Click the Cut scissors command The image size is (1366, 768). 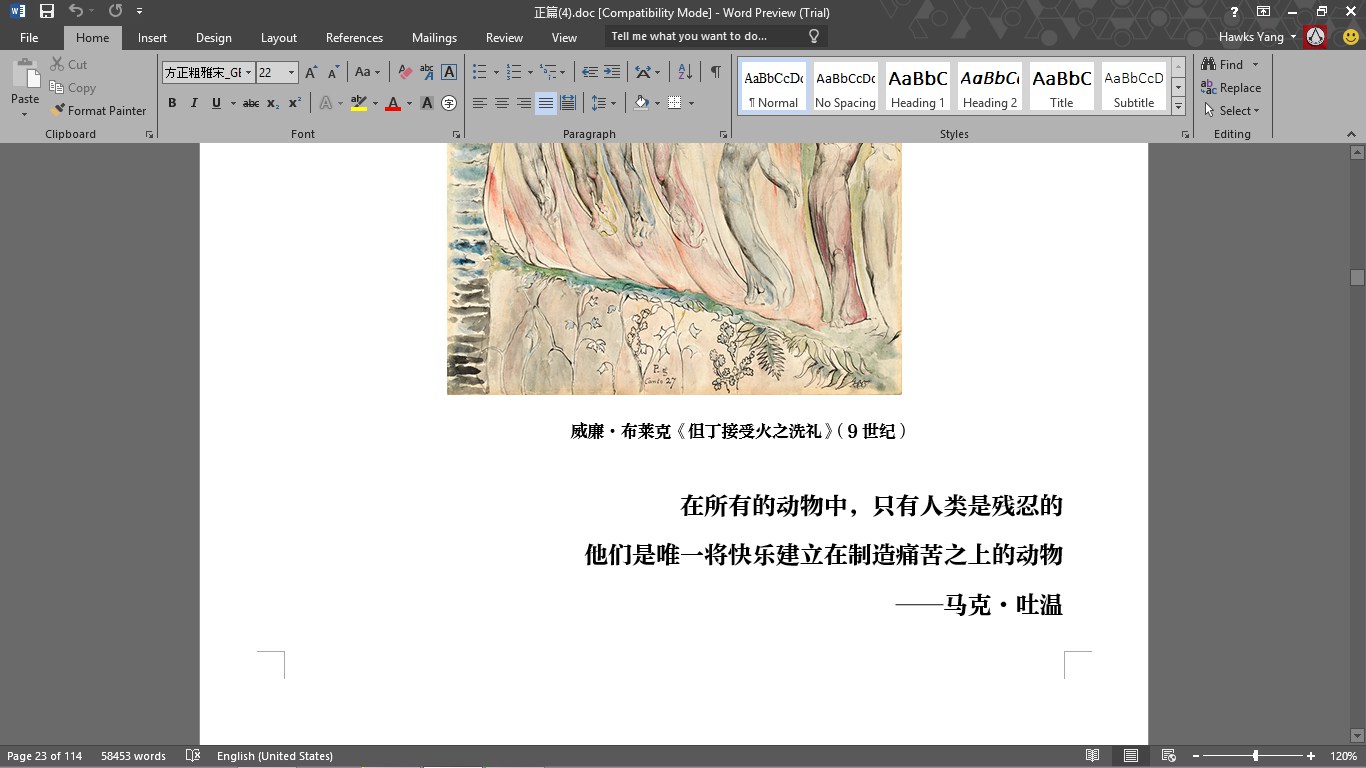click(68, 64)
